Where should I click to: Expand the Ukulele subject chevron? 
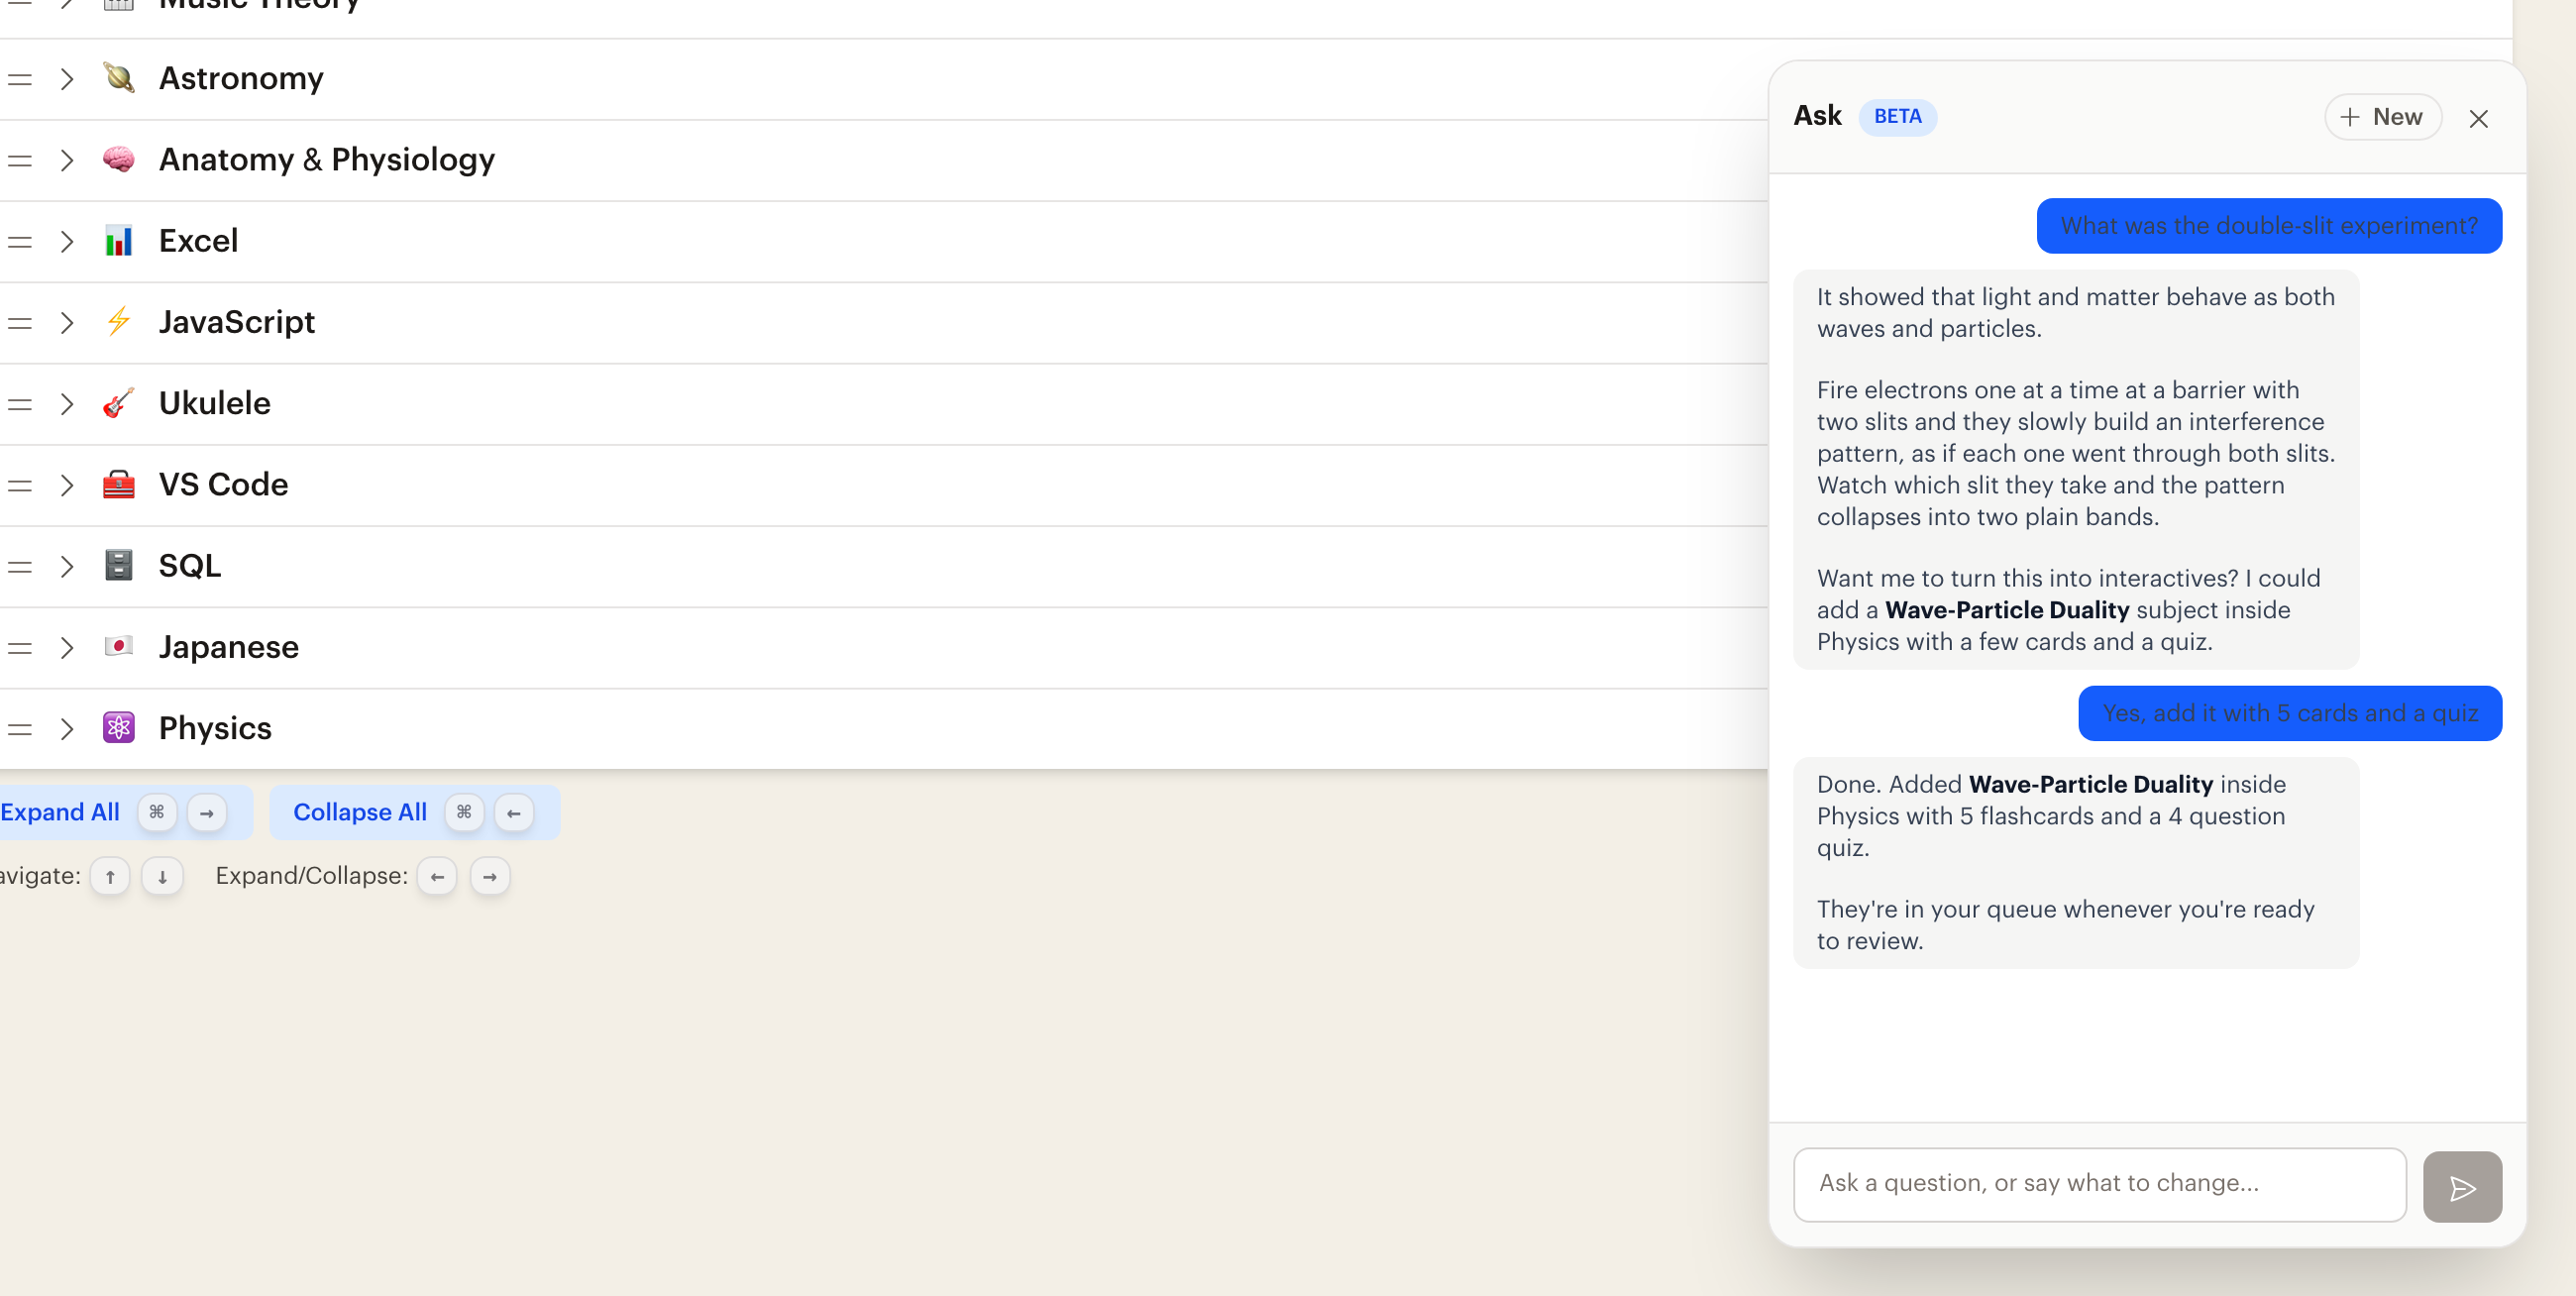67,404
